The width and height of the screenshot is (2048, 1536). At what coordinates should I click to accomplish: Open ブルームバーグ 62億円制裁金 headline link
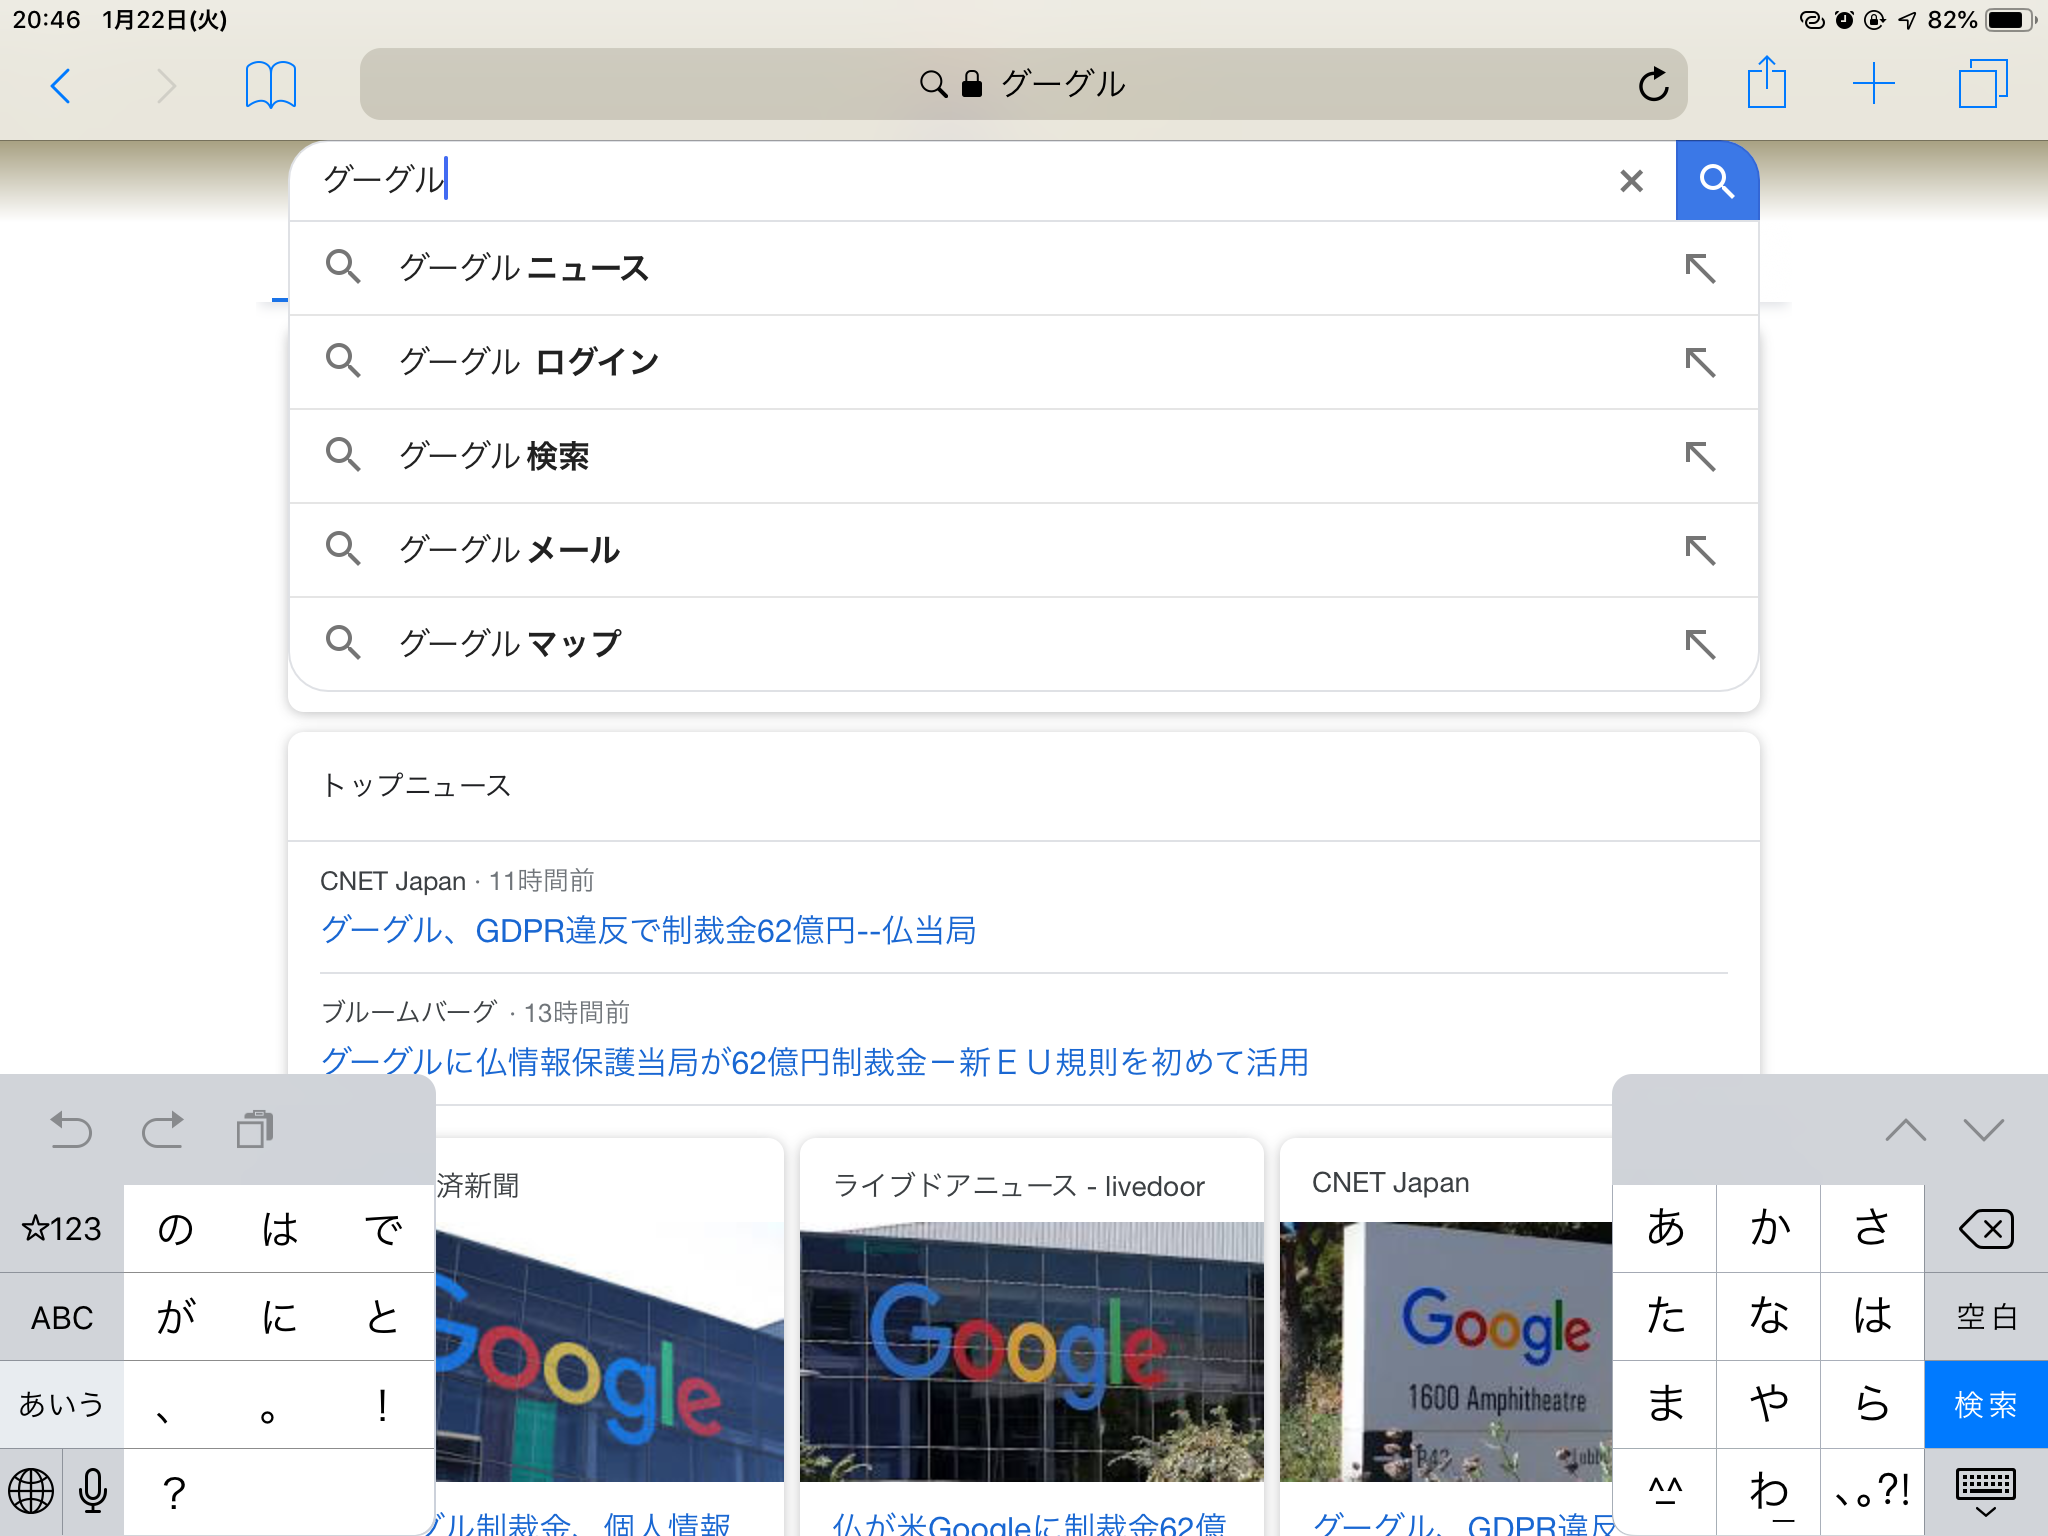[x=814, y=1061]
